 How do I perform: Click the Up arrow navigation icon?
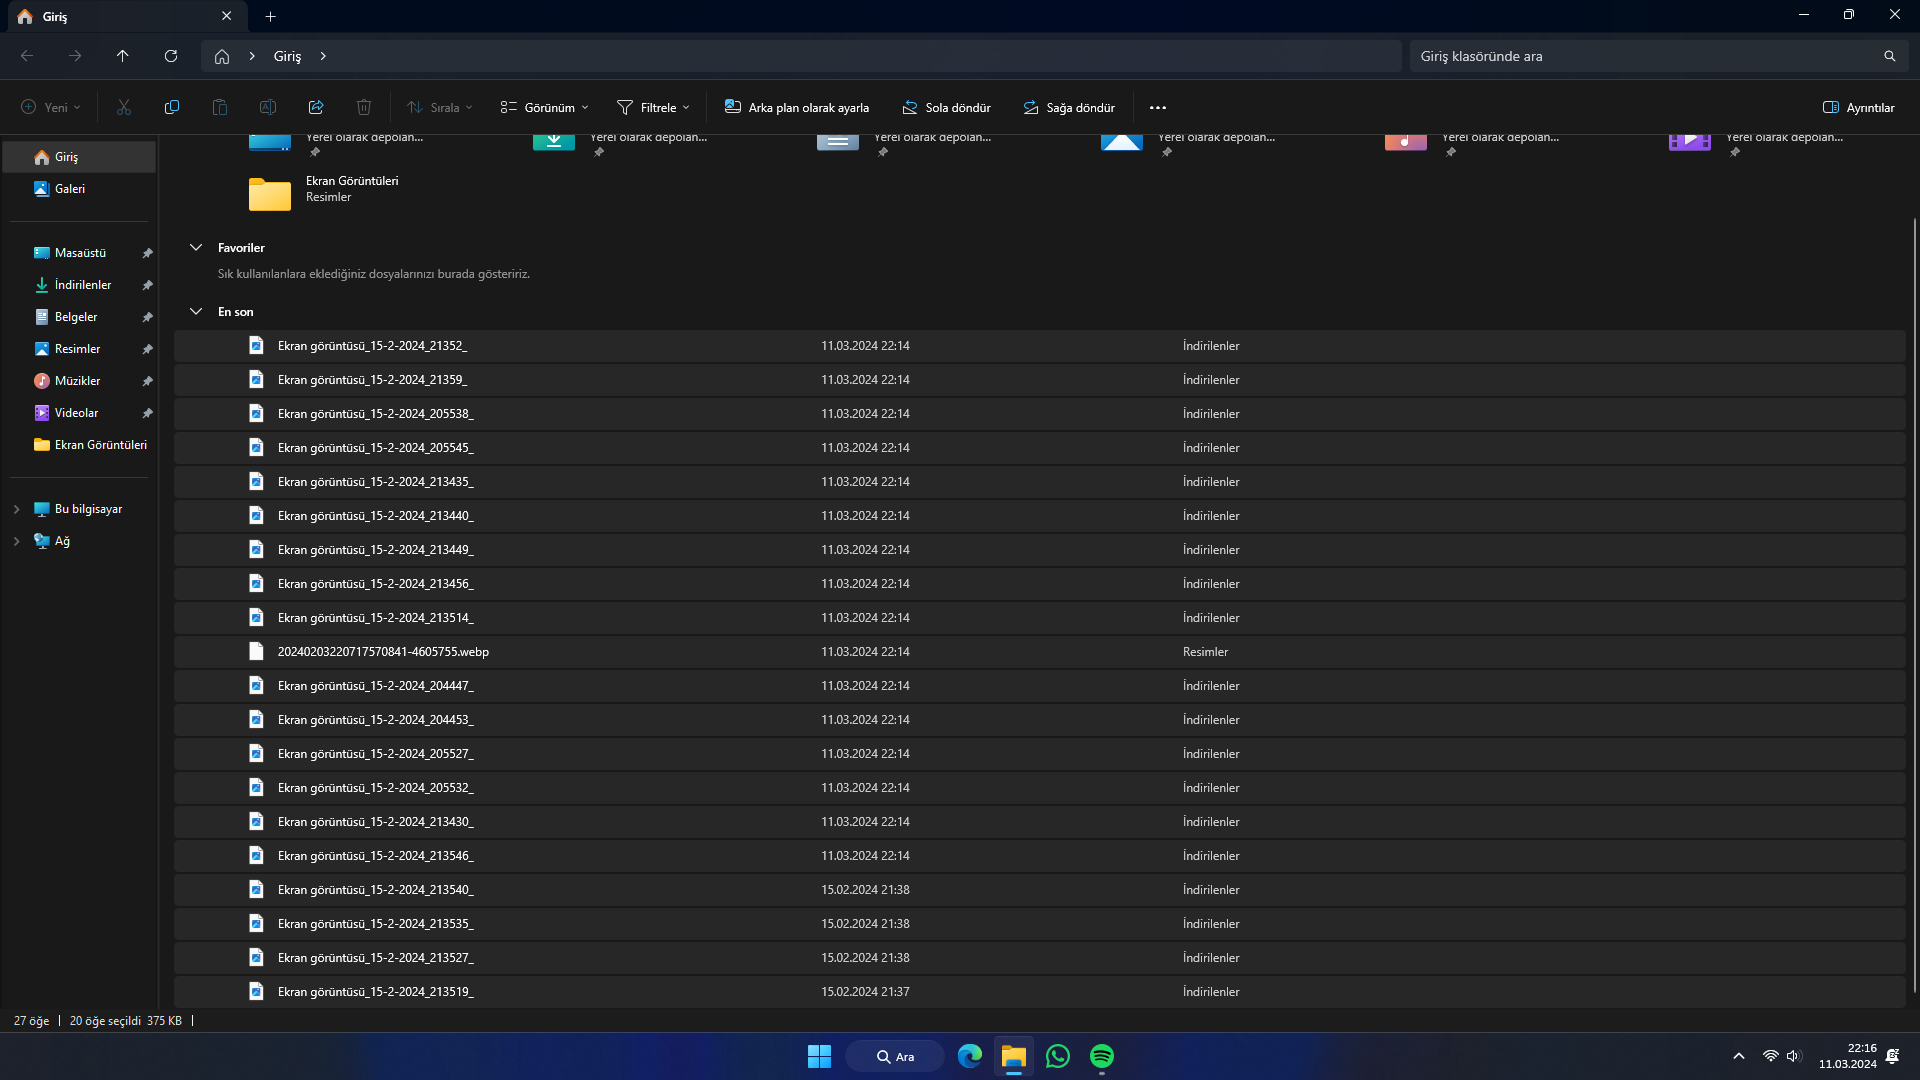(123, 56)
